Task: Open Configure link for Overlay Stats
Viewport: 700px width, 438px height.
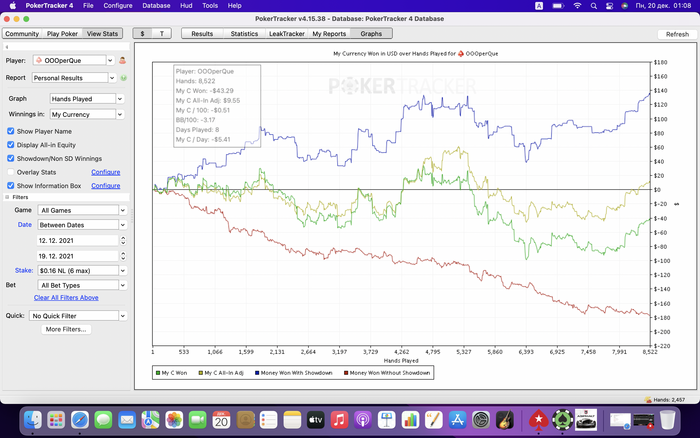Action: 106,172
